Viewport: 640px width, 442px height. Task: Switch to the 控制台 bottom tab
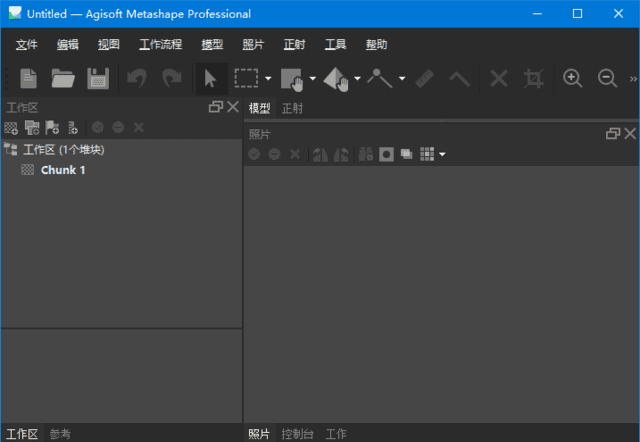[297, 433]
